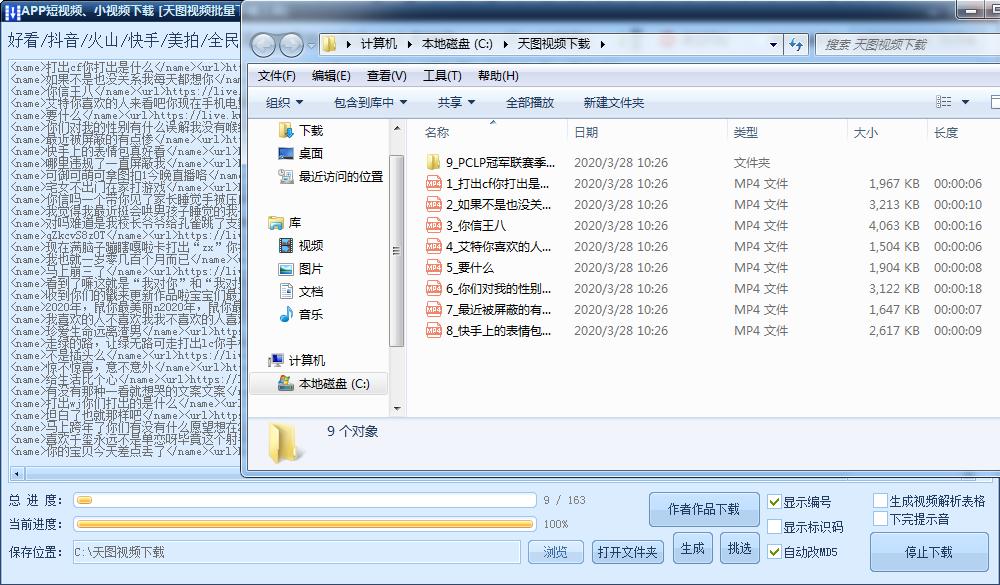Sort by the 大小 column header
The height and width of the screenshot is (585, 1000).
pos(866,133)
